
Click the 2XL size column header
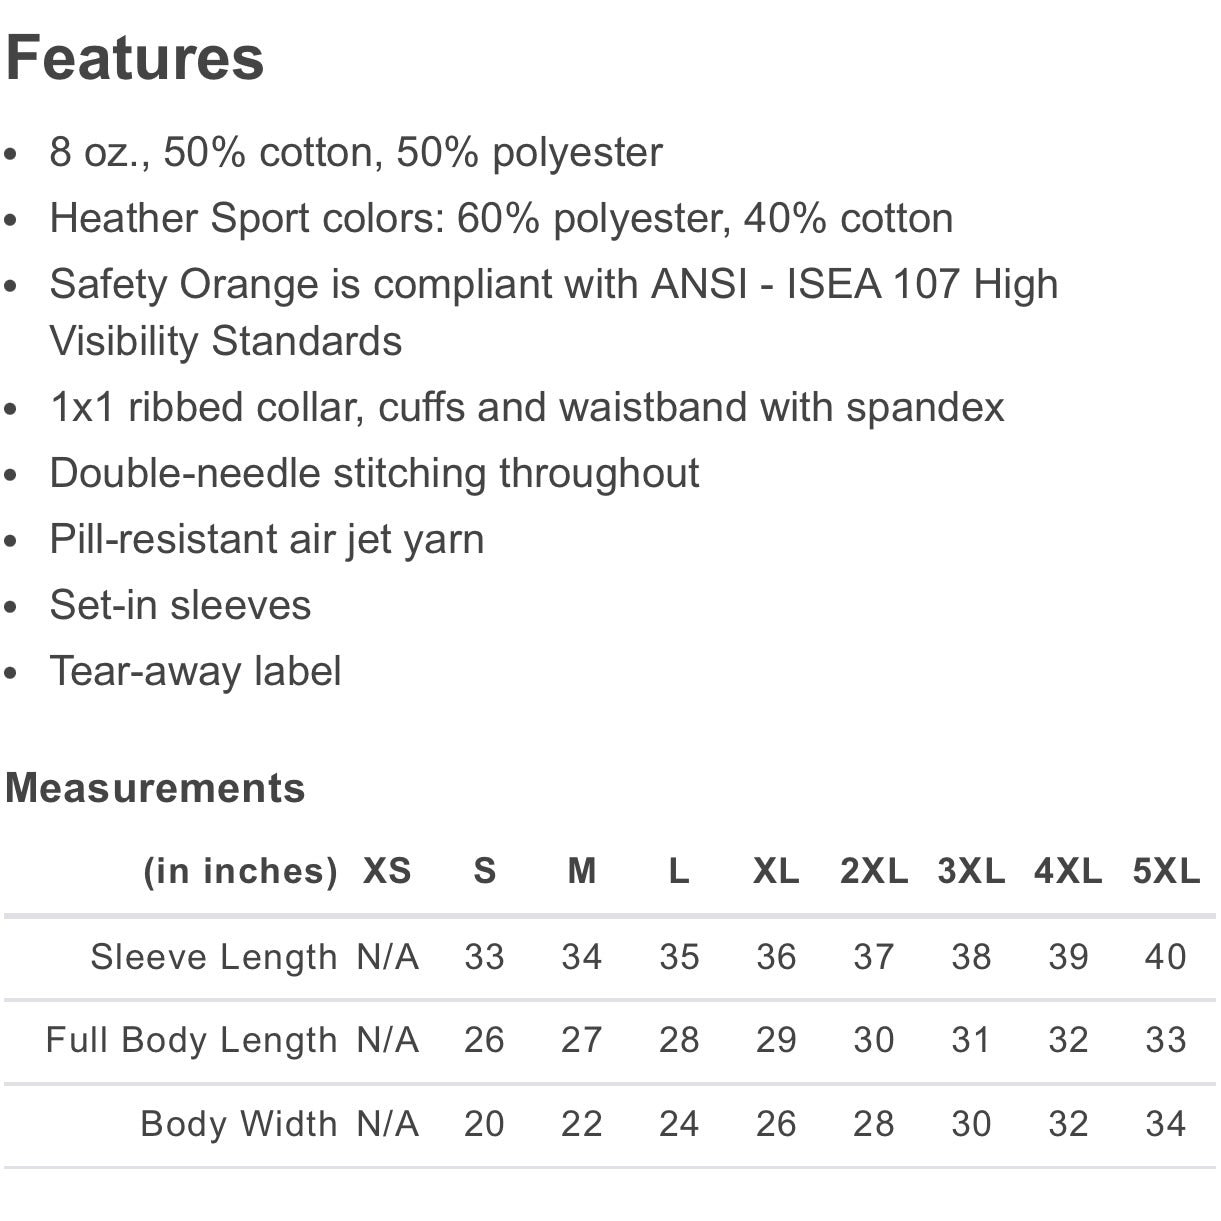point(874,871)
